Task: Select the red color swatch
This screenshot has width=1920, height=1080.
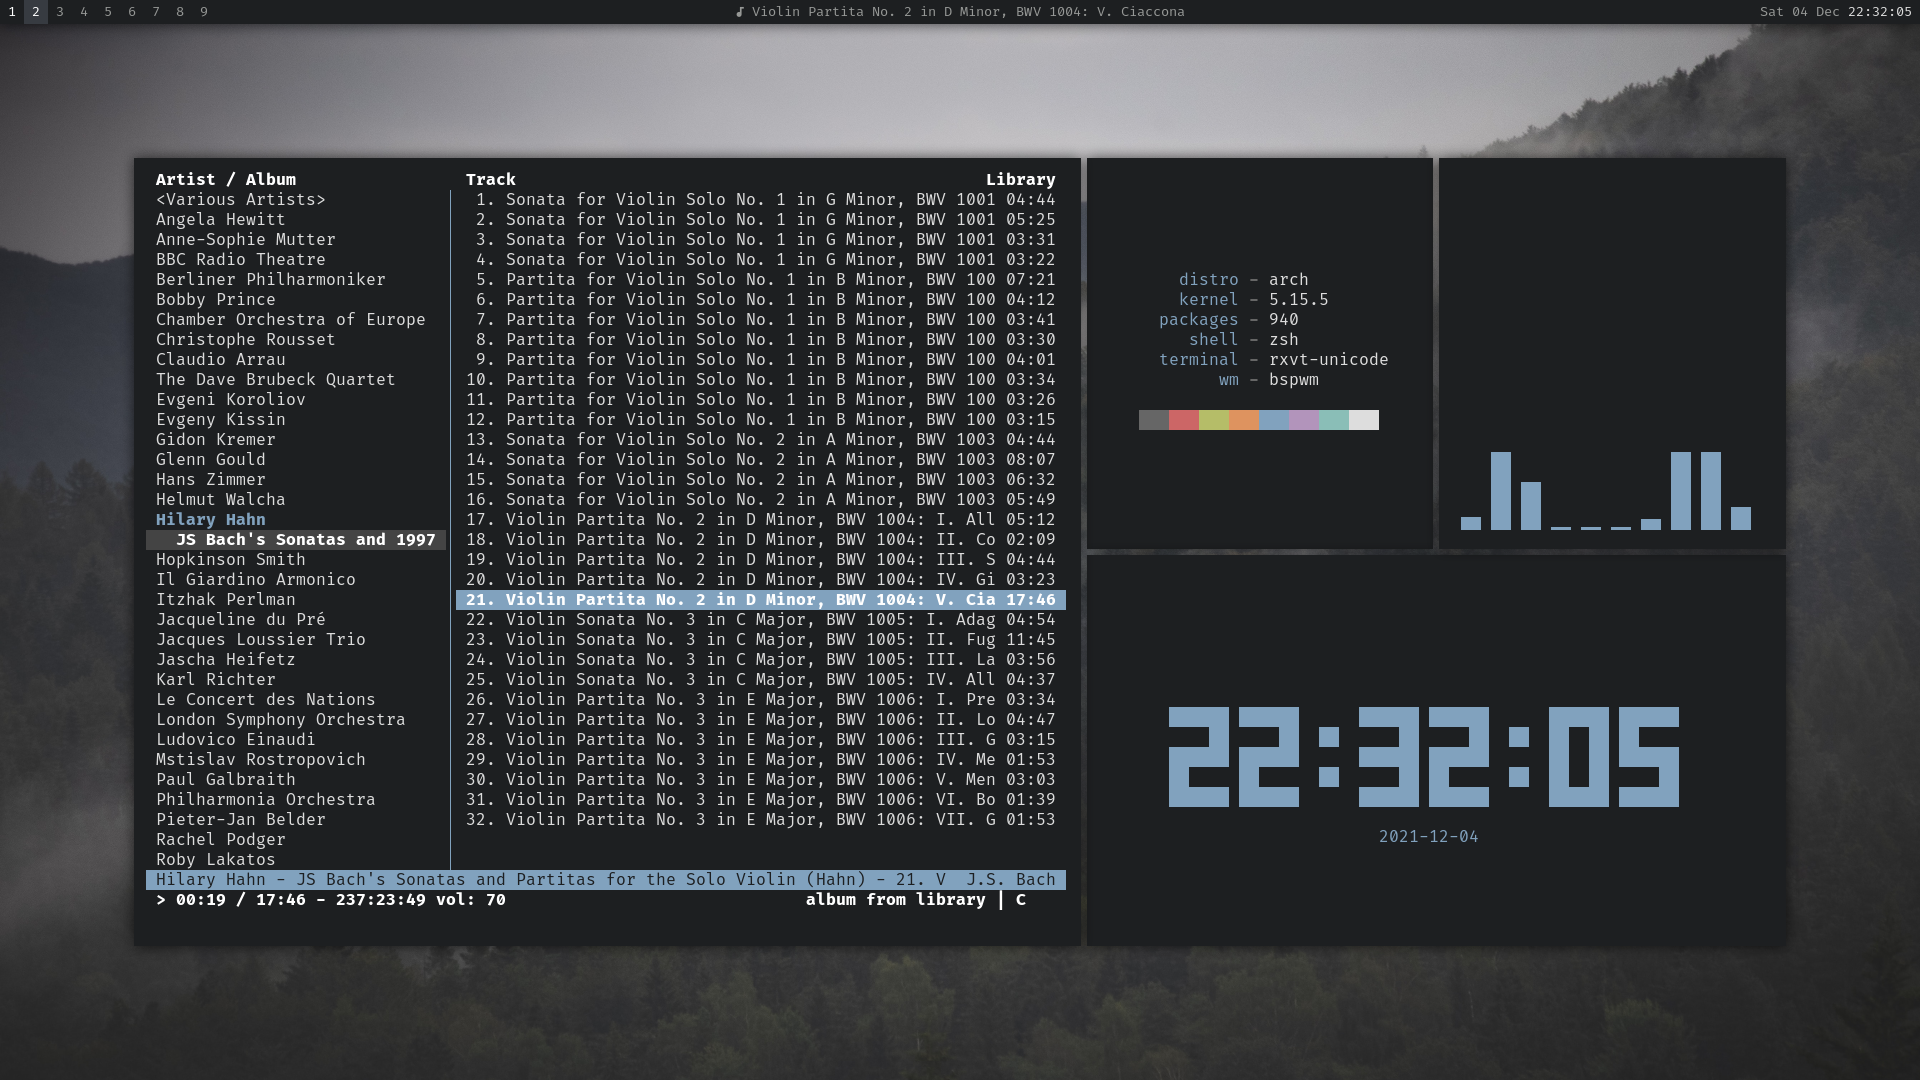Action: point(1184,420)
